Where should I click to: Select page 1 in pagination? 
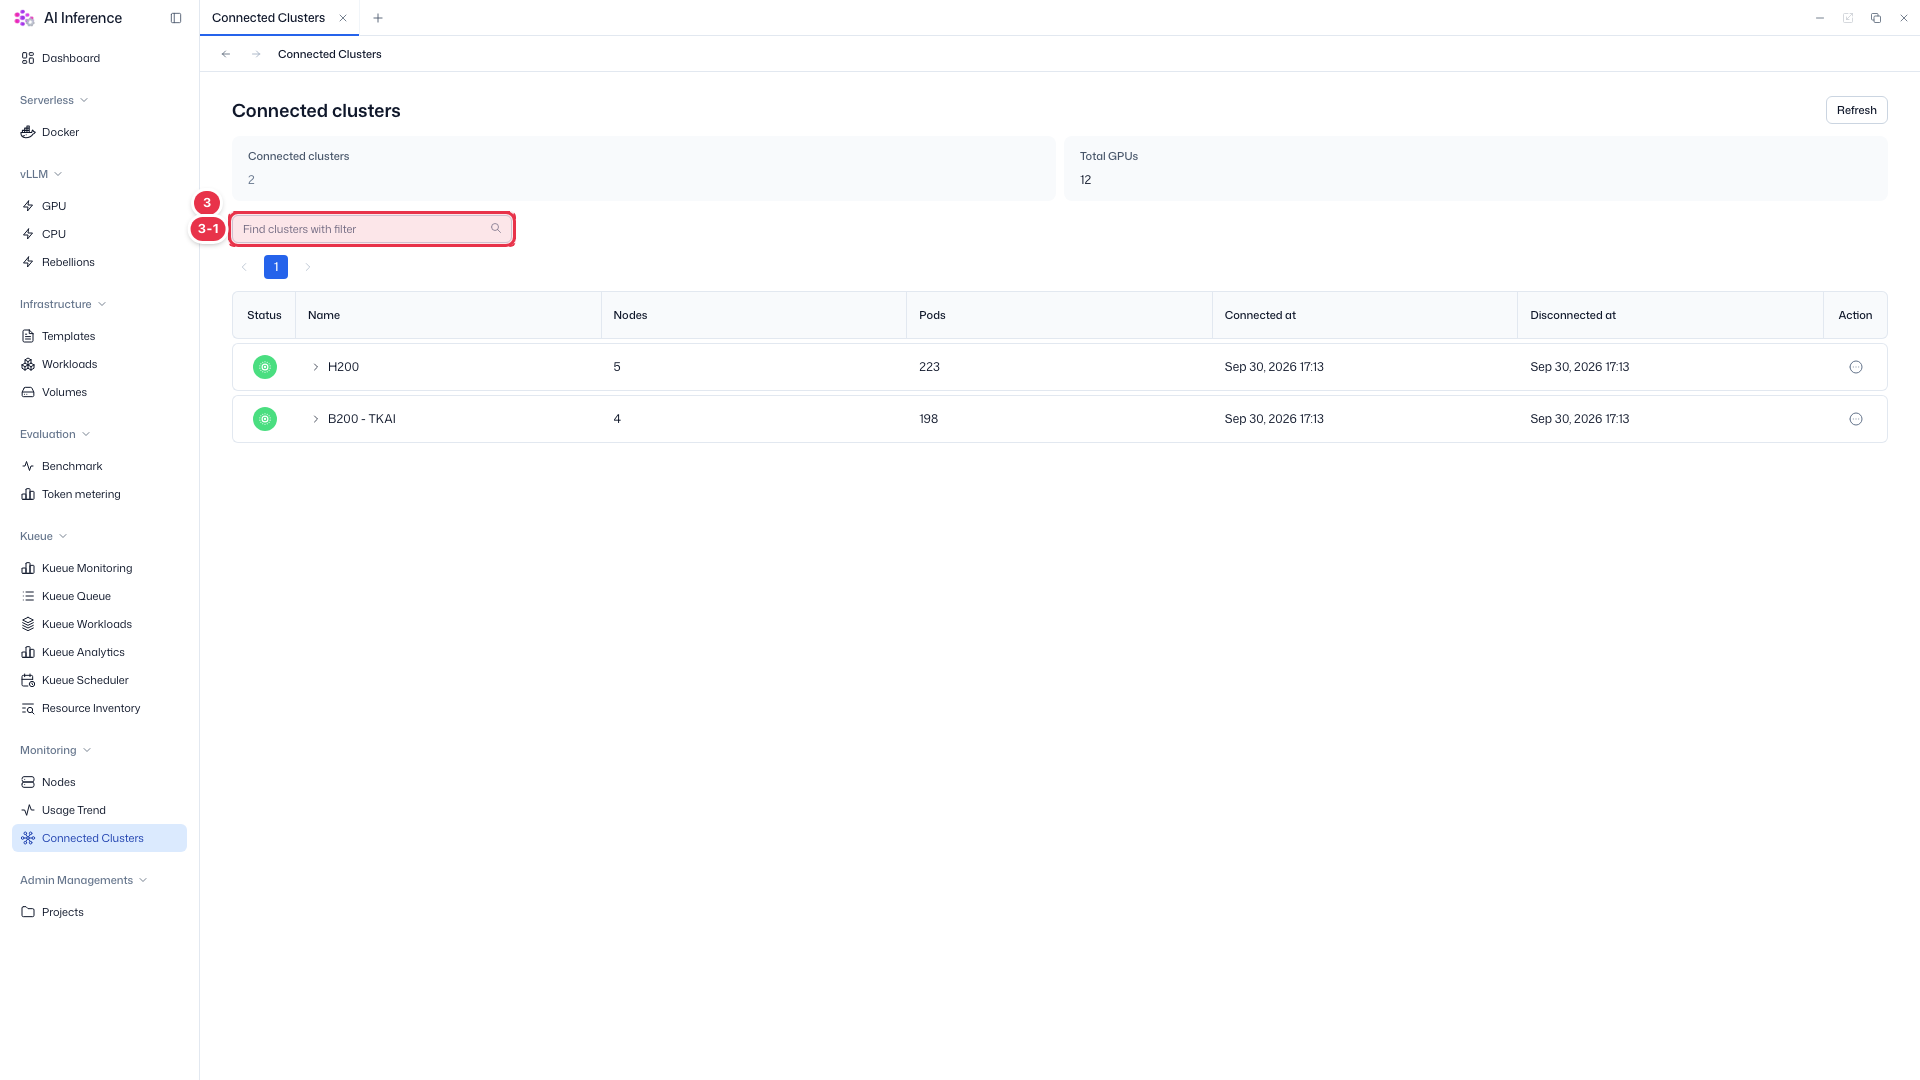276,267
